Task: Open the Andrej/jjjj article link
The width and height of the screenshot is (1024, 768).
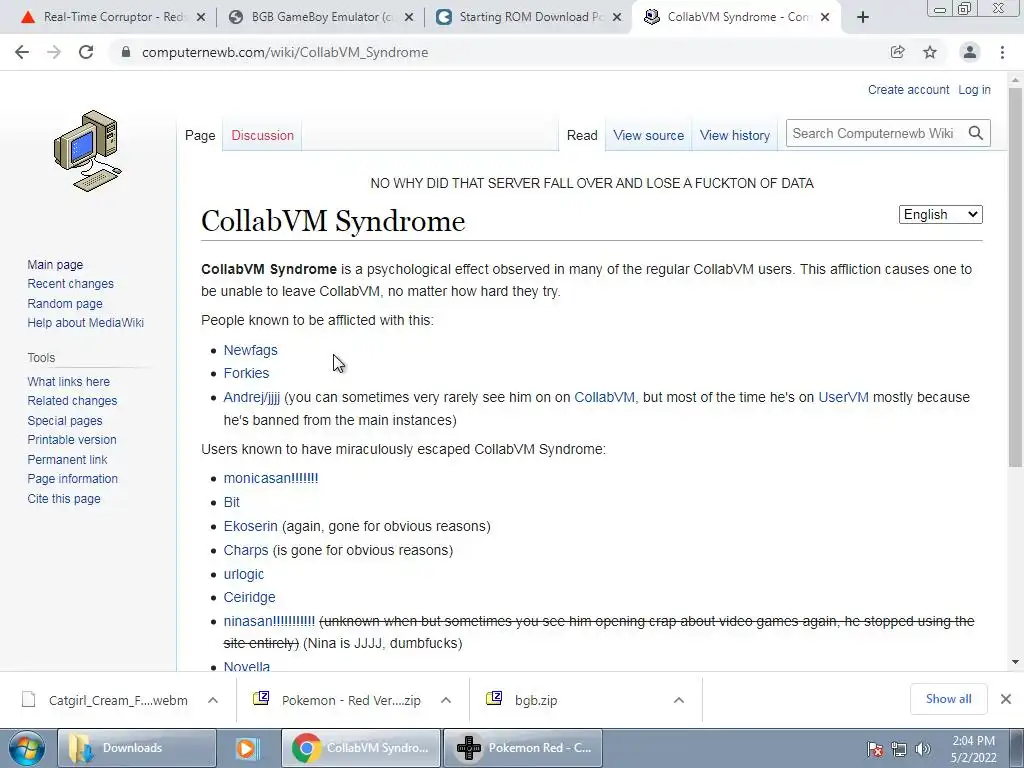Action: tap(251, 397)
